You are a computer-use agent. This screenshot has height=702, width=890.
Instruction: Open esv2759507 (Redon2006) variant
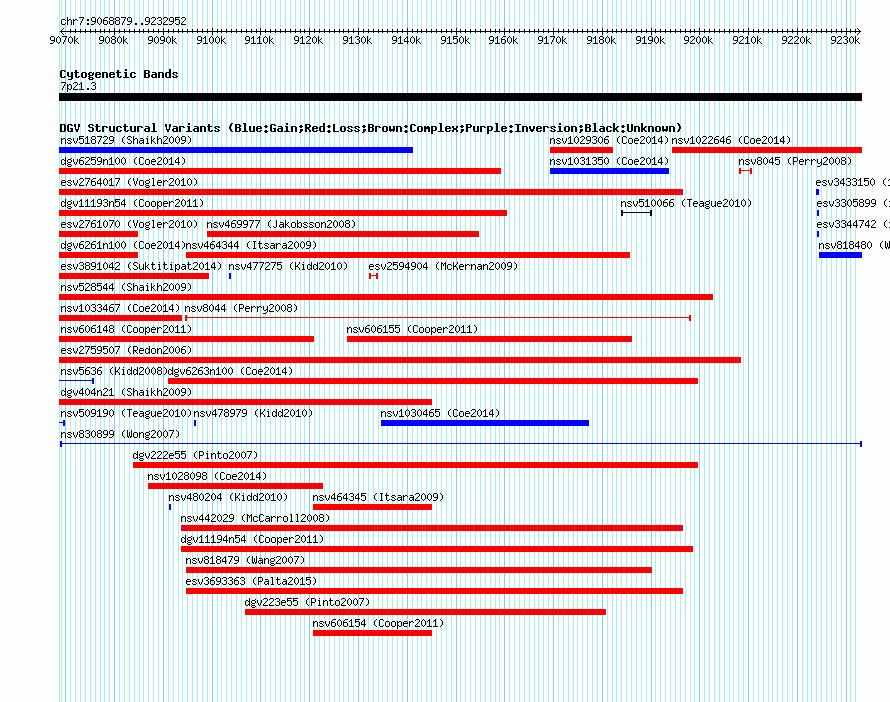[126, 350]
